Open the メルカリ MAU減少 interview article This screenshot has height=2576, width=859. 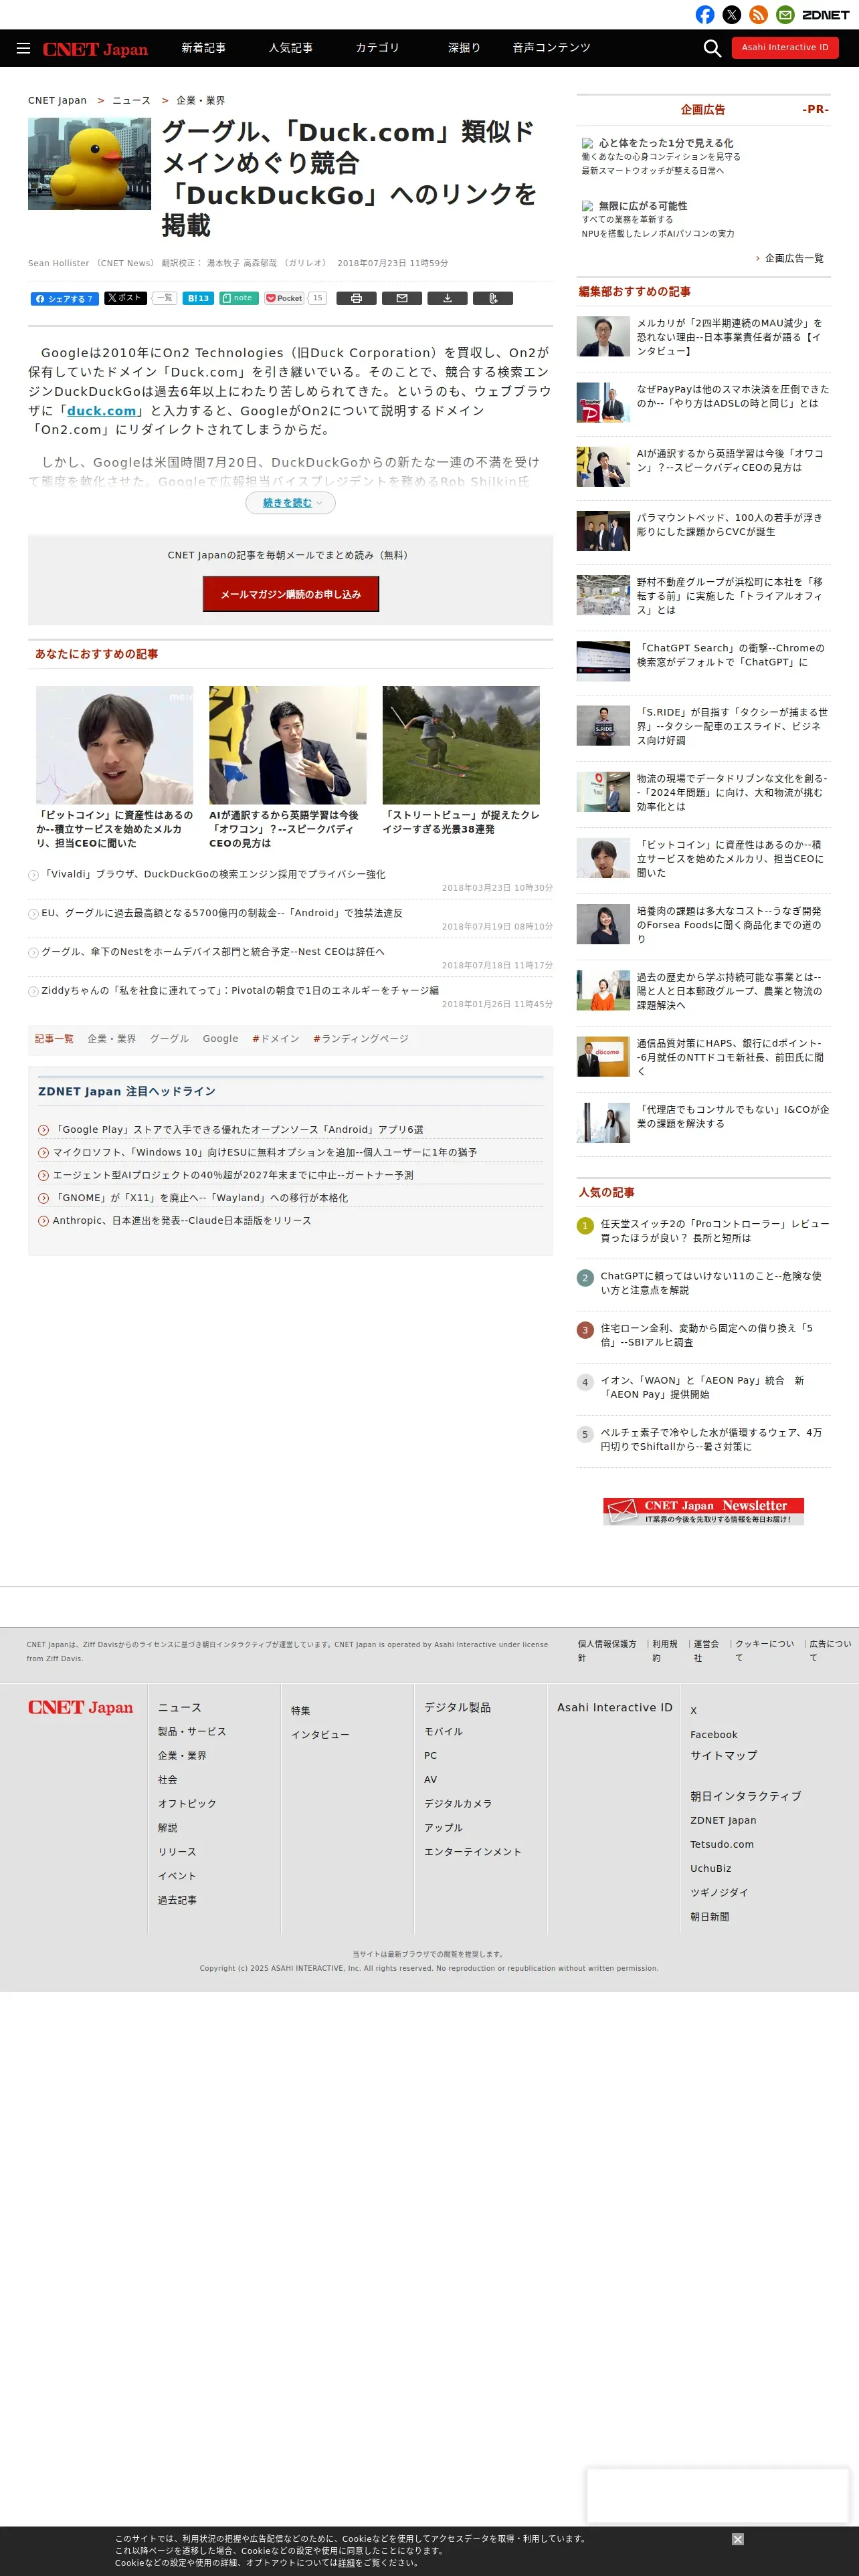pos(729,337)
